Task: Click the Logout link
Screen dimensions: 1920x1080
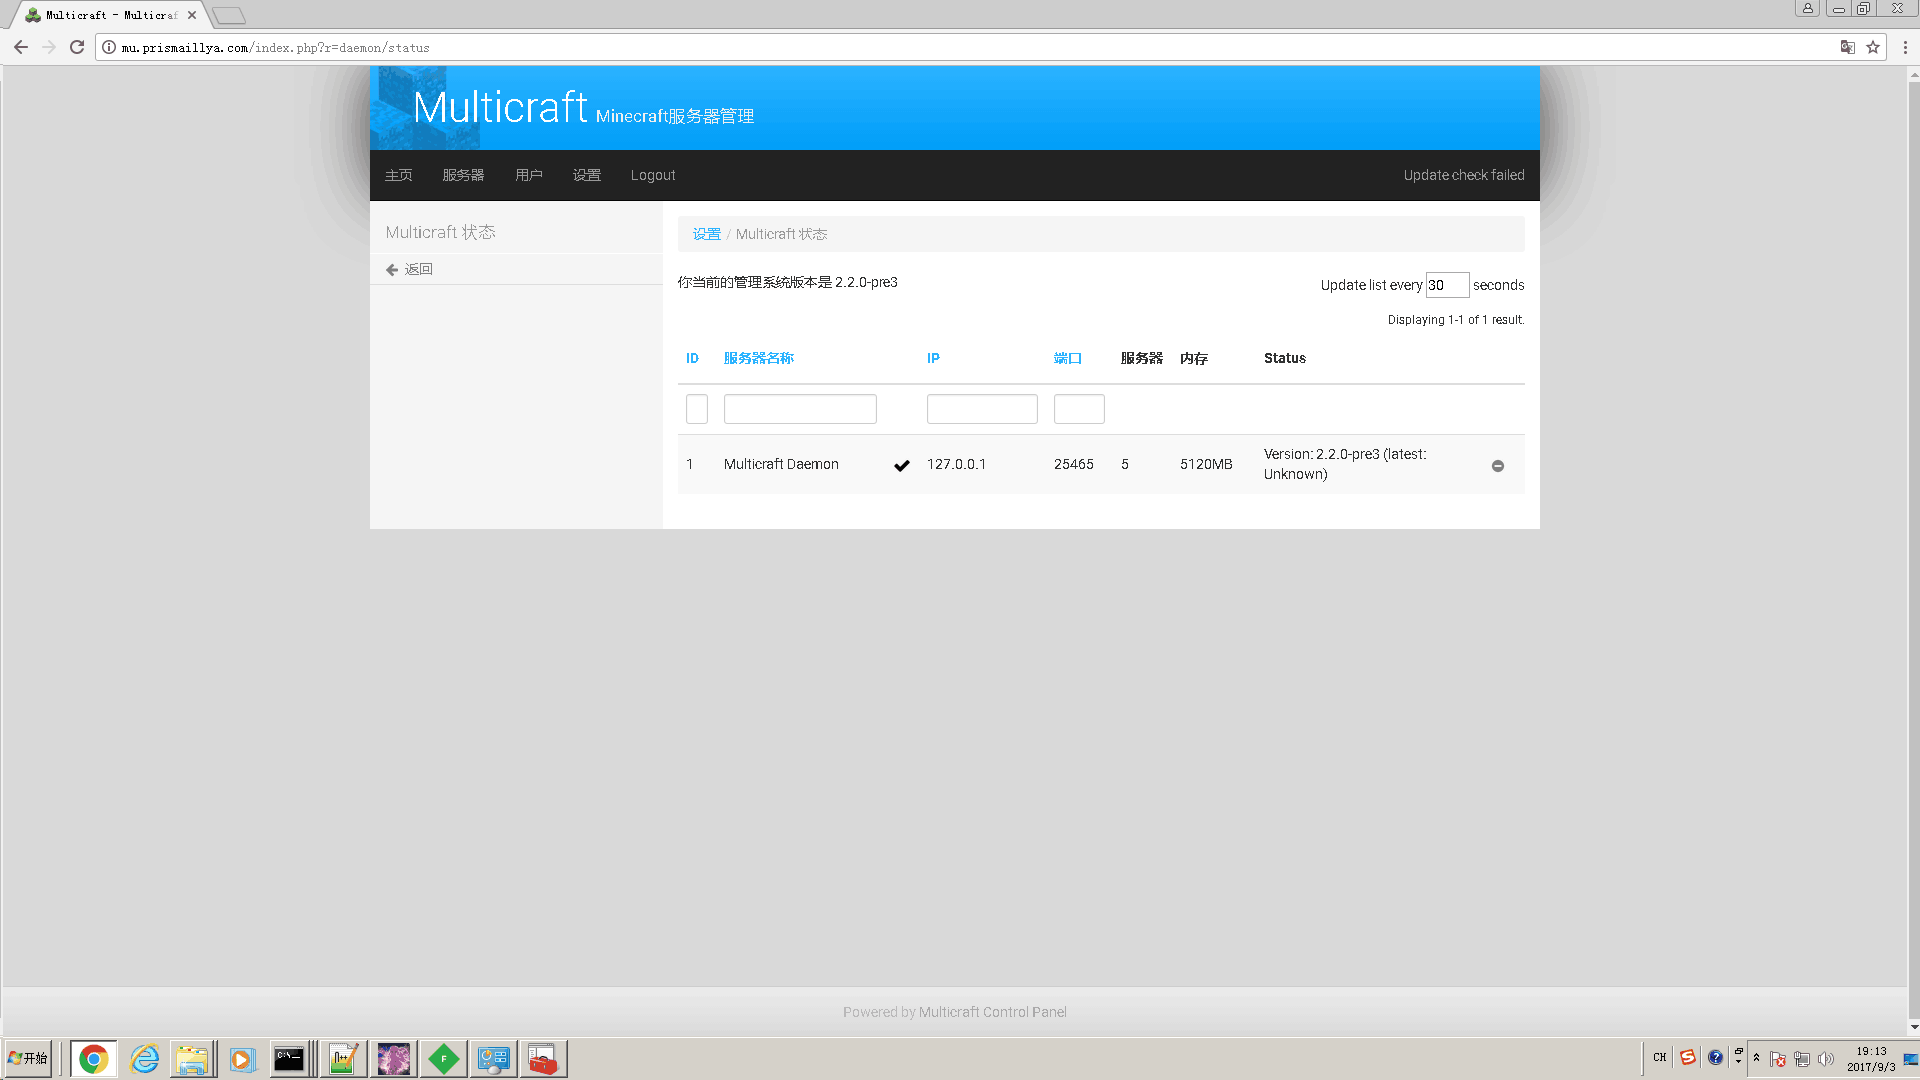Action: pos(652,175)
